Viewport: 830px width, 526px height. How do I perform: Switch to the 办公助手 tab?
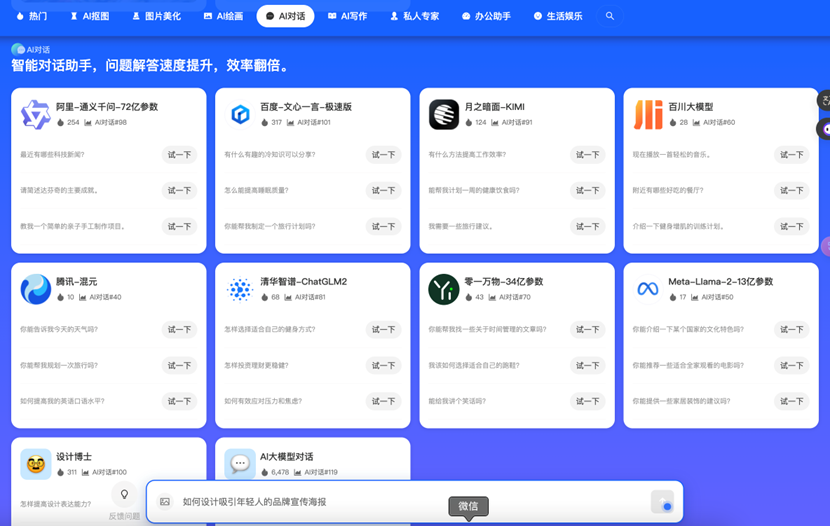[486, 16]
